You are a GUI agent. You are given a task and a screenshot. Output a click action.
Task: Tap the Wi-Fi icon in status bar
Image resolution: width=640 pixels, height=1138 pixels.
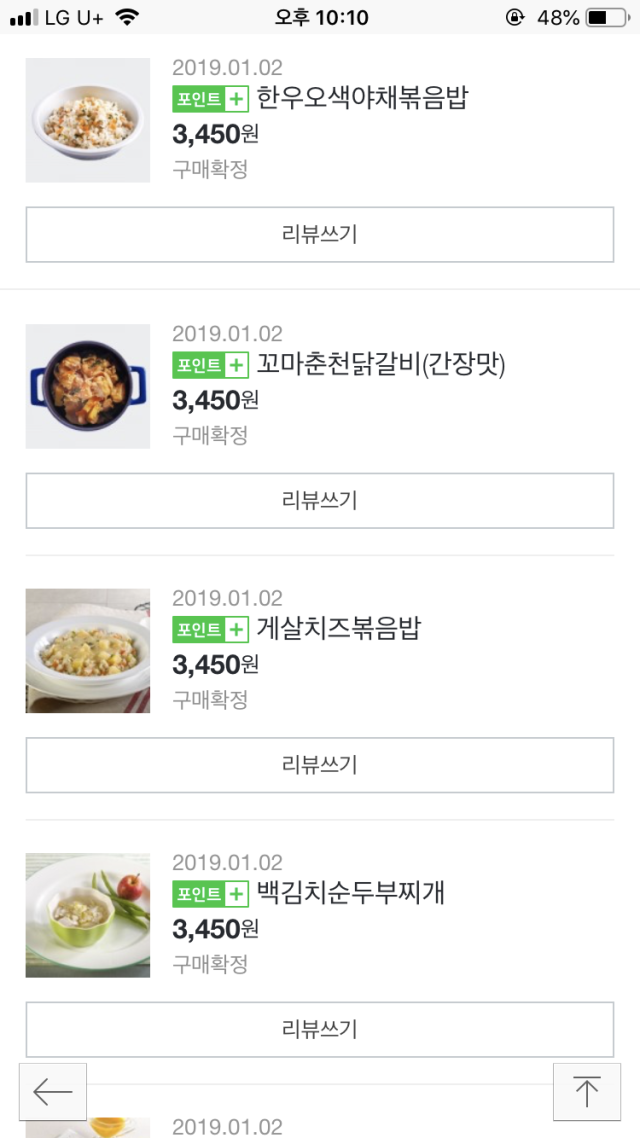pos(127,17)
